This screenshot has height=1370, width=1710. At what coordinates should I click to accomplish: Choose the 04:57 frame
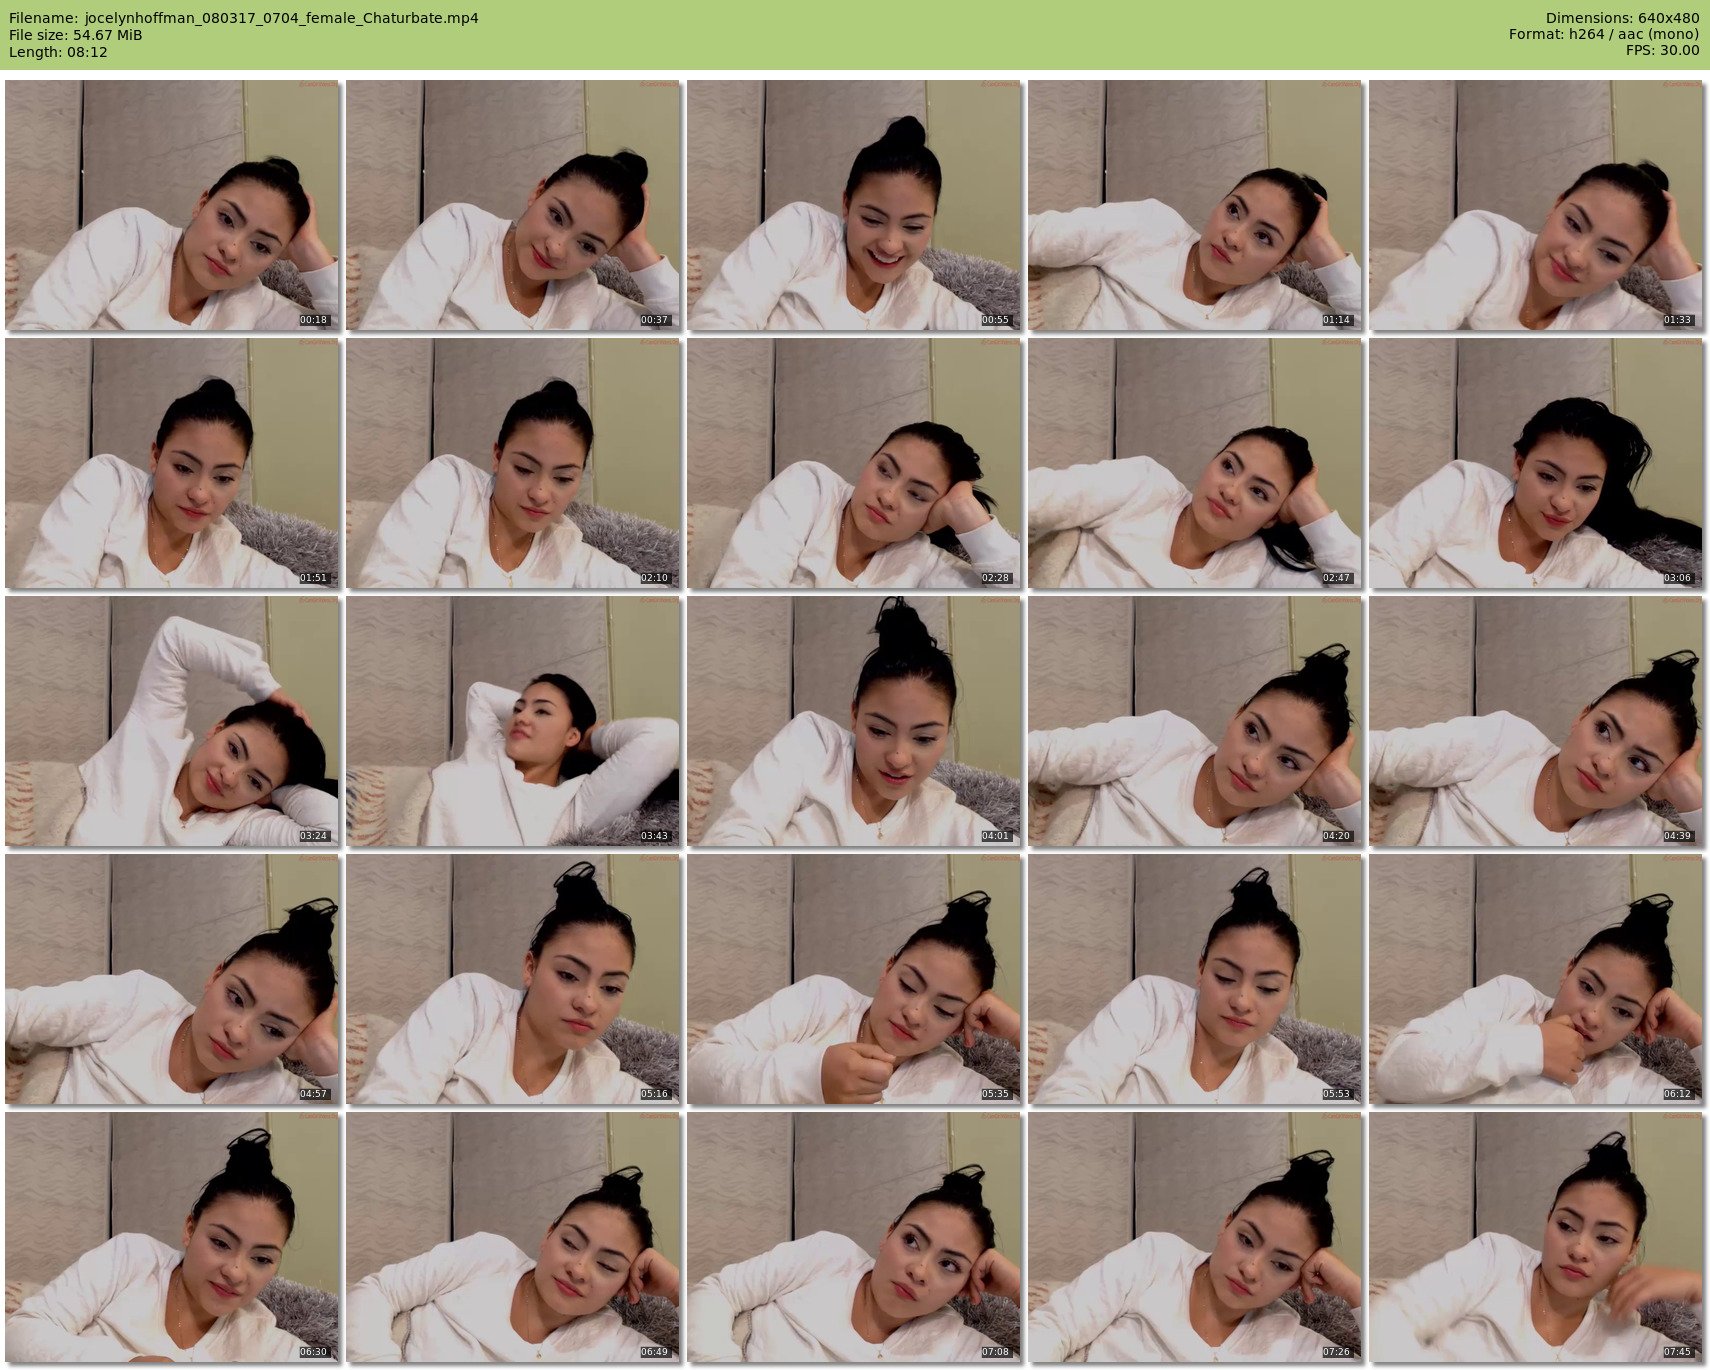point(172,979)
